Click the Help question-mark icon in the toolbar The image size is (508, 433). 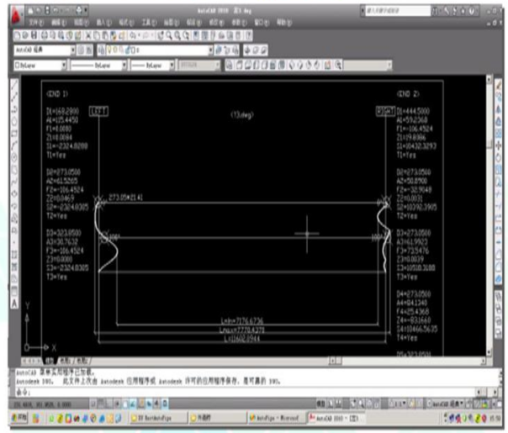248,35
